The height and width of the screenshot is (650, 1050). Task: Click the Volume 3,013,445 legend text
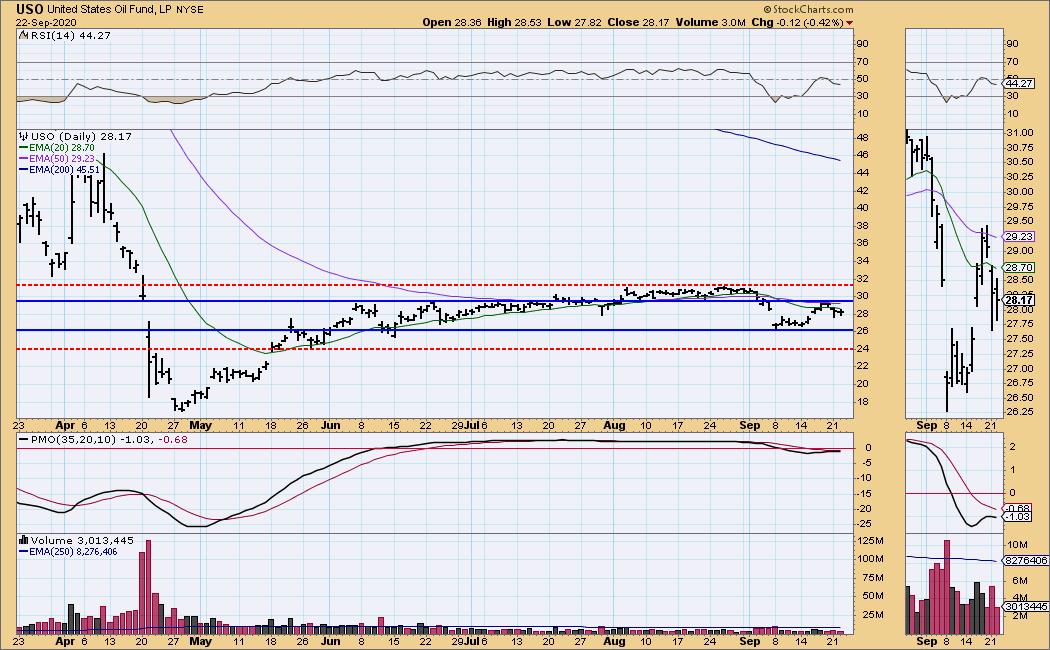coord(82,540)
